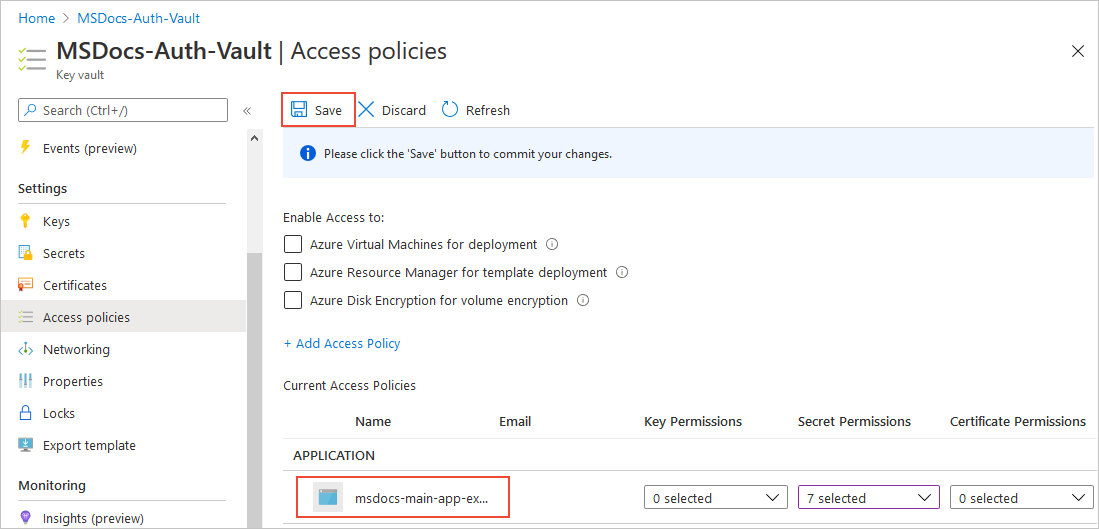Click the Keys key icon in sidebar

26,221
